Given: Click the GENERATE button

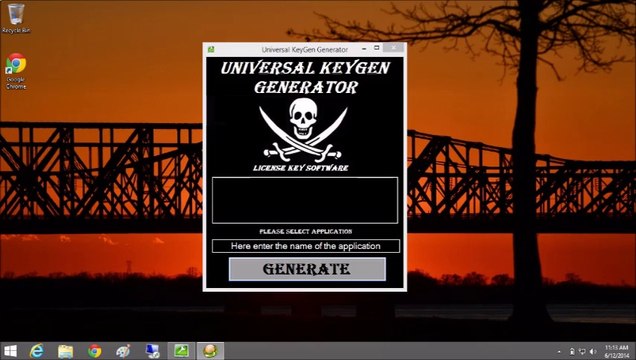Looking at the screenshot, I should click(307, 269).
